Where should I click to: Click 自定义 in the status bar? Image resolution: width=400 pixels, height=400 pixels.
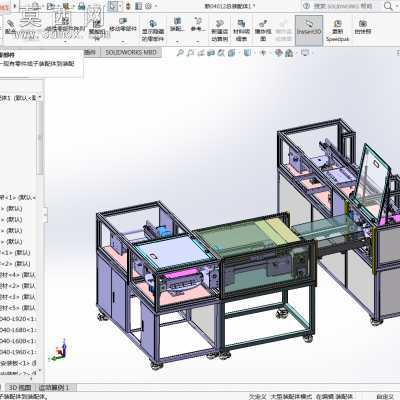(385, 396)
